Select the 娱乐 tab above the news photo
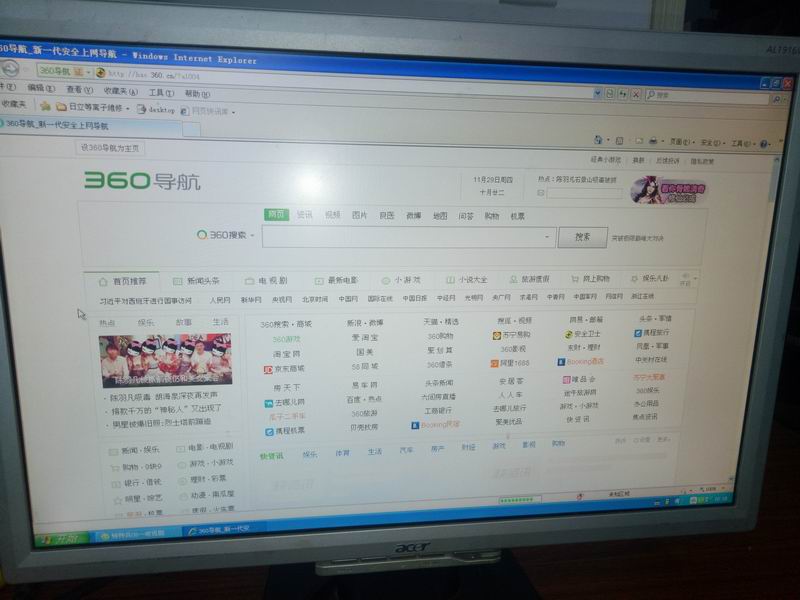The width and height of the screenshot is (800, 600). 145,322
